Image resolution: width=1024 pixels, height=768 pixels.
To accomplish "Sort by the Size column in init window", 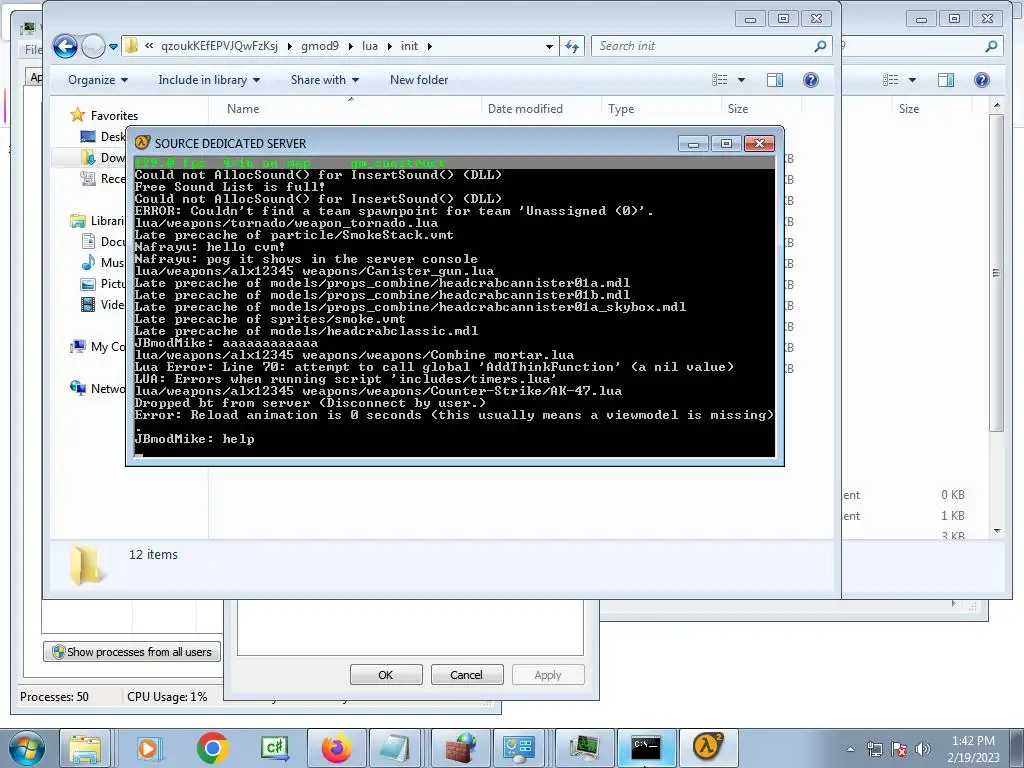I will click(738, 109).
